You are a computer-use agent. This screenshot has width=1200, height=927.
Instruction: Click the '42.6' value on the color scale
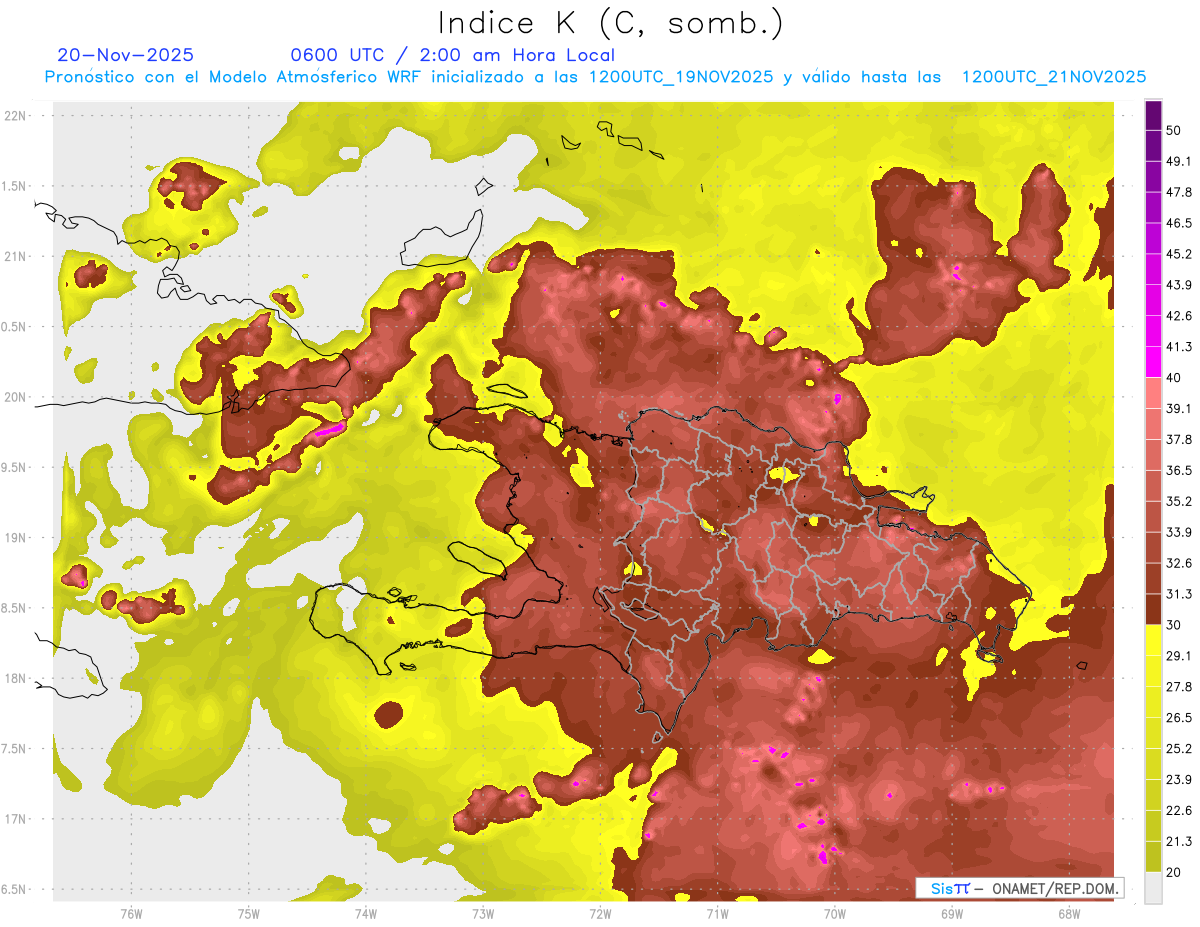1179,316
